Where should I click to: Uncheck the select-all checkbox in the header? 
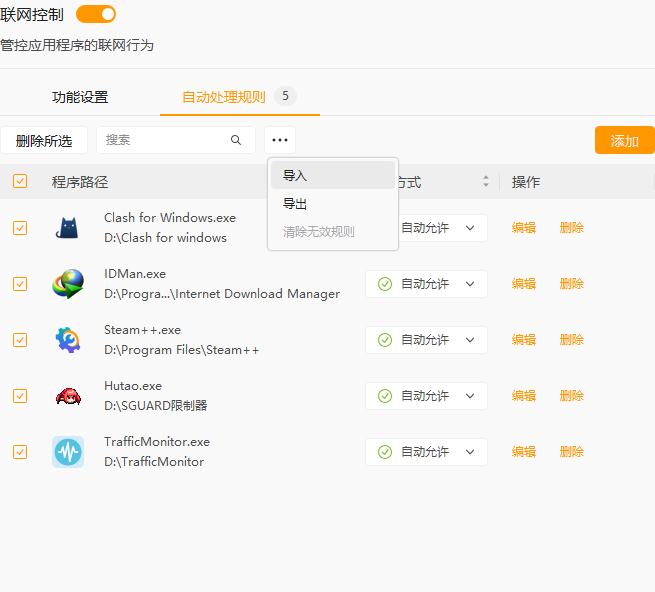coord(20,182)
